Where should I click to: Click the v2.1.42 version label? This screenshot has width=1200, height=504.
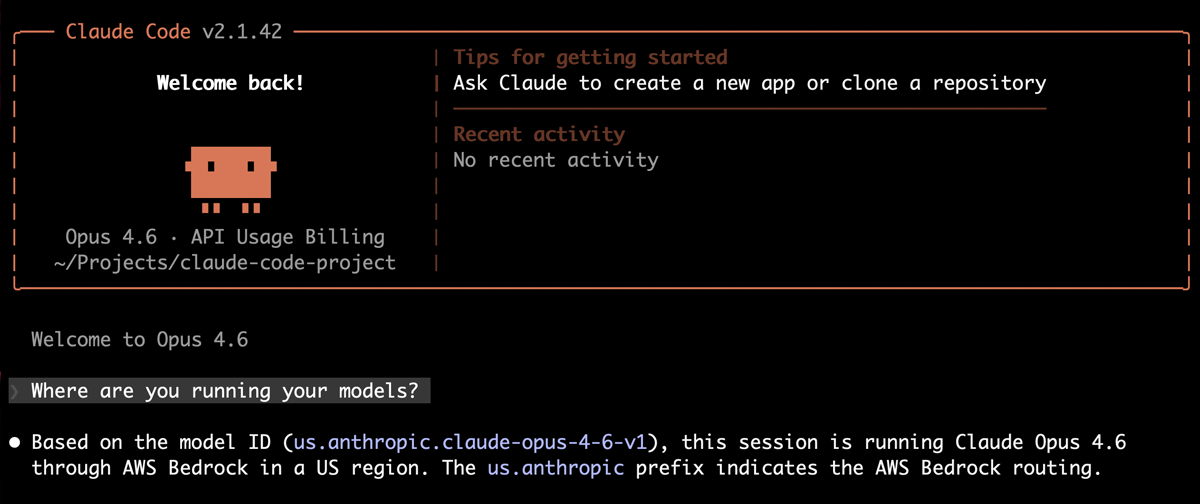[241, 31]
